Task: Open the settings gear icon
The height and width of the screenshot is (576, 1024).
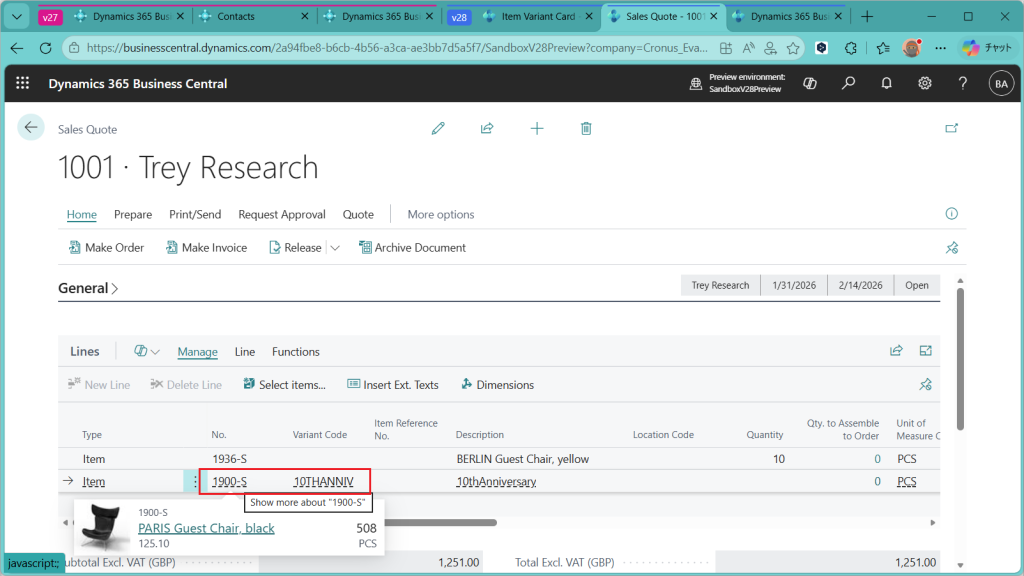Action: [x=925, y=84]
